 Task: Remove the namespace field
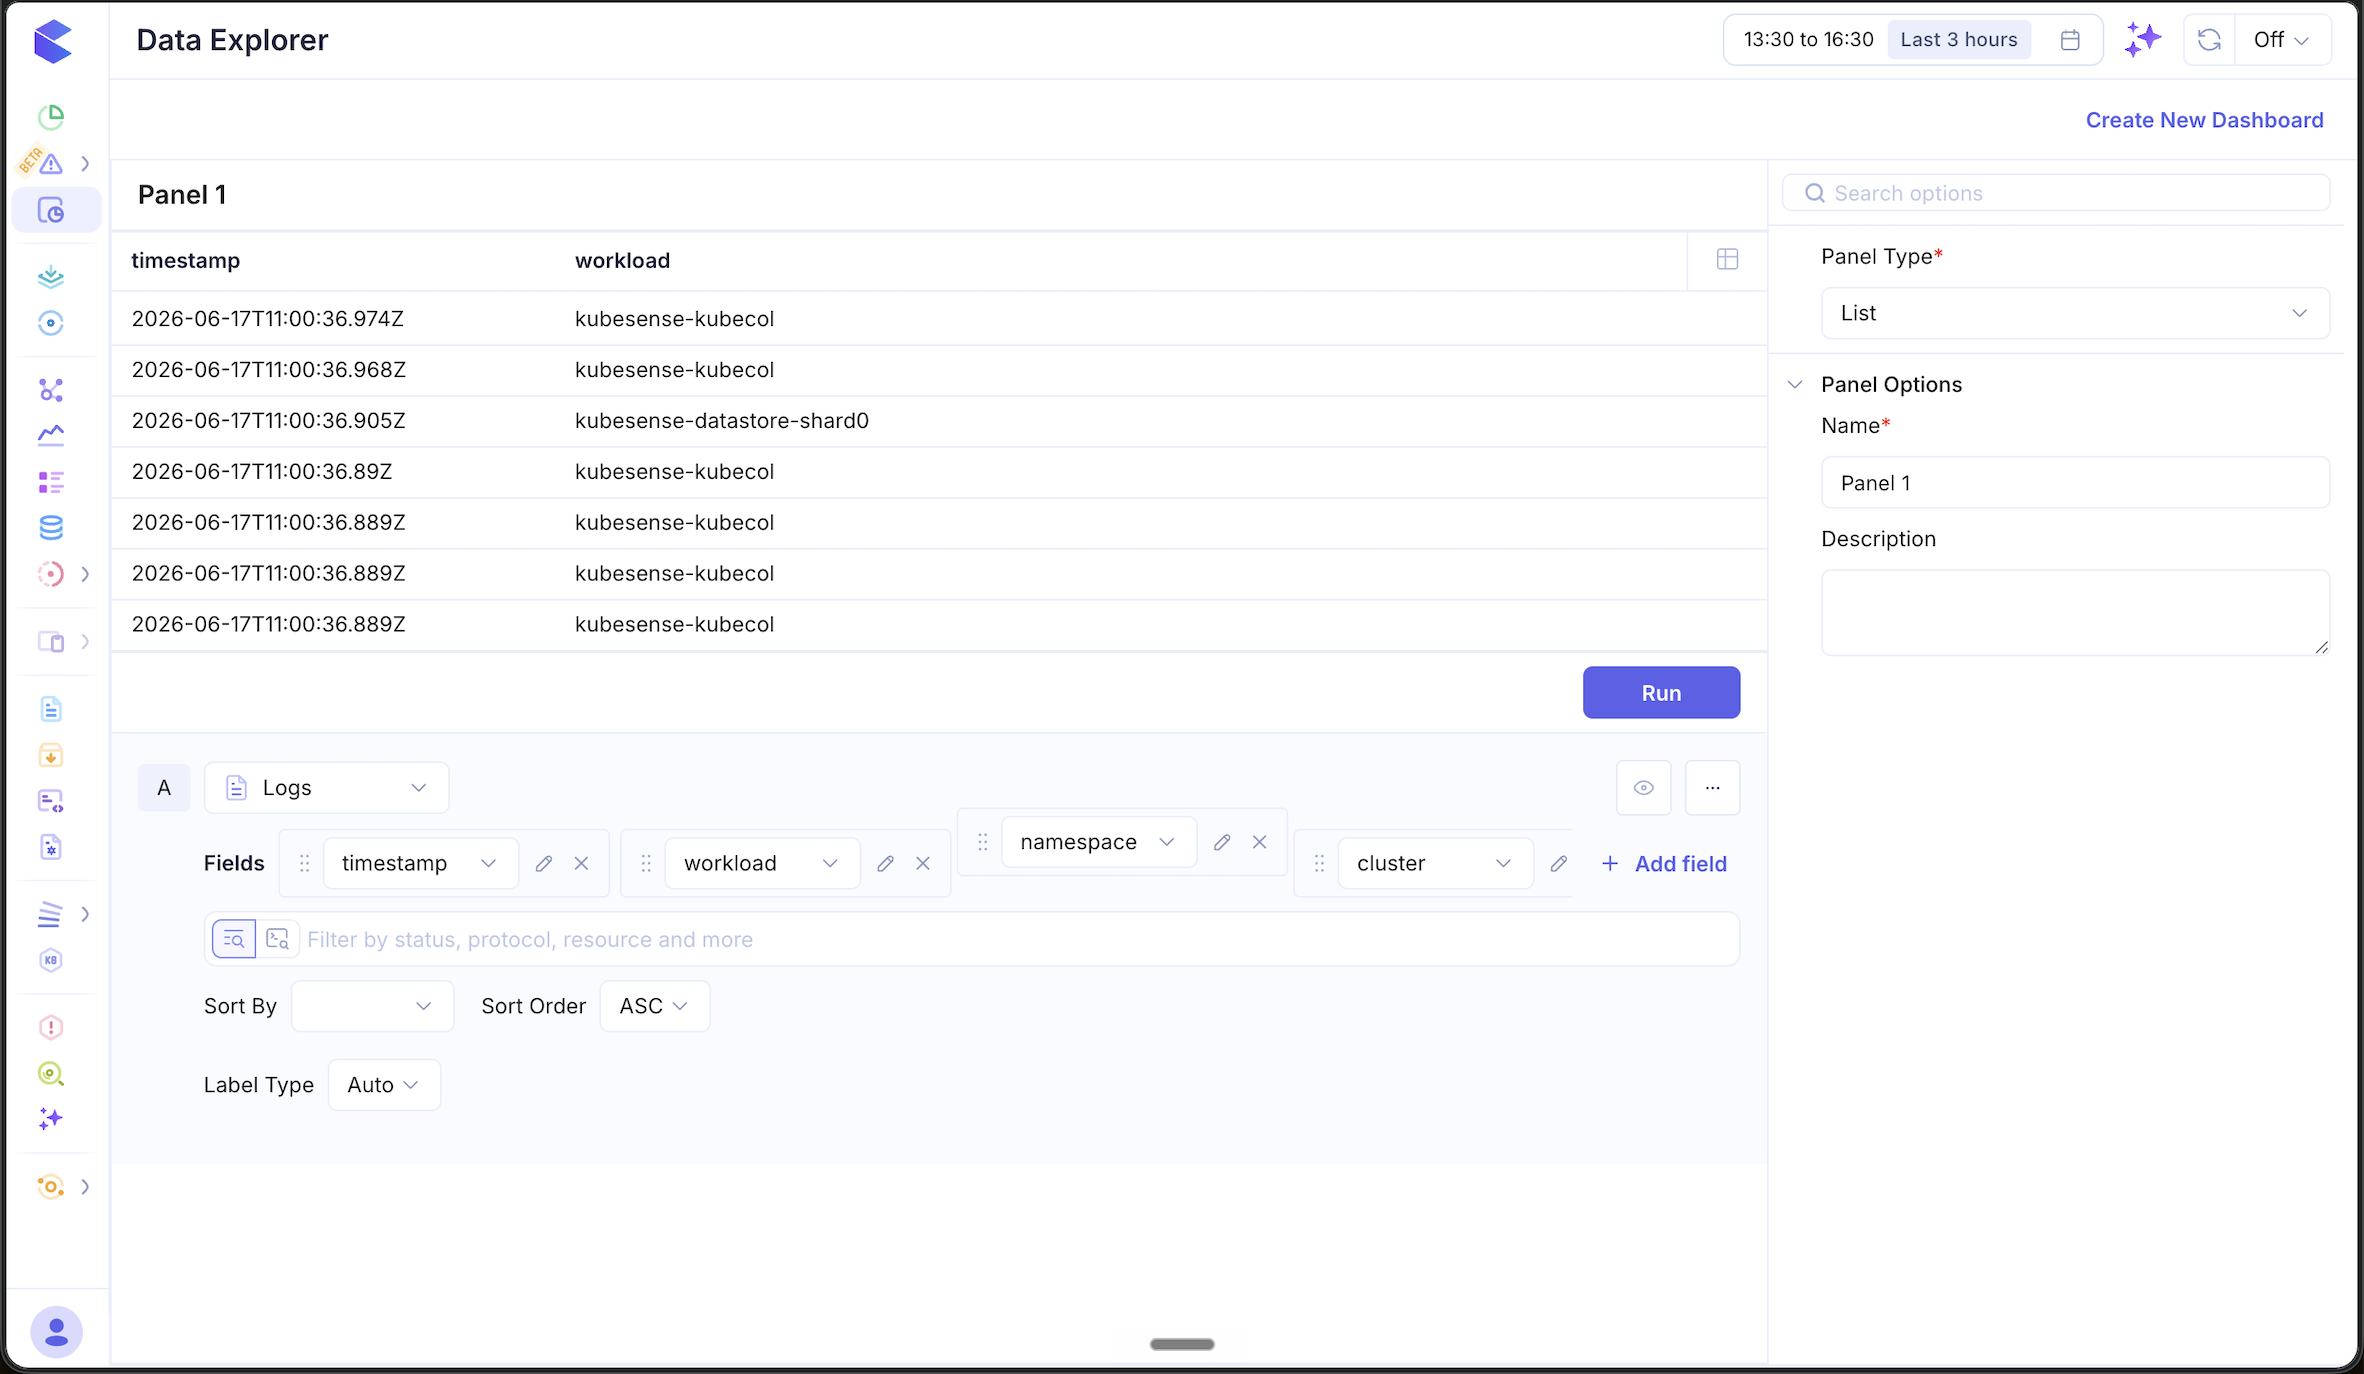click(x=1260, y=842)
